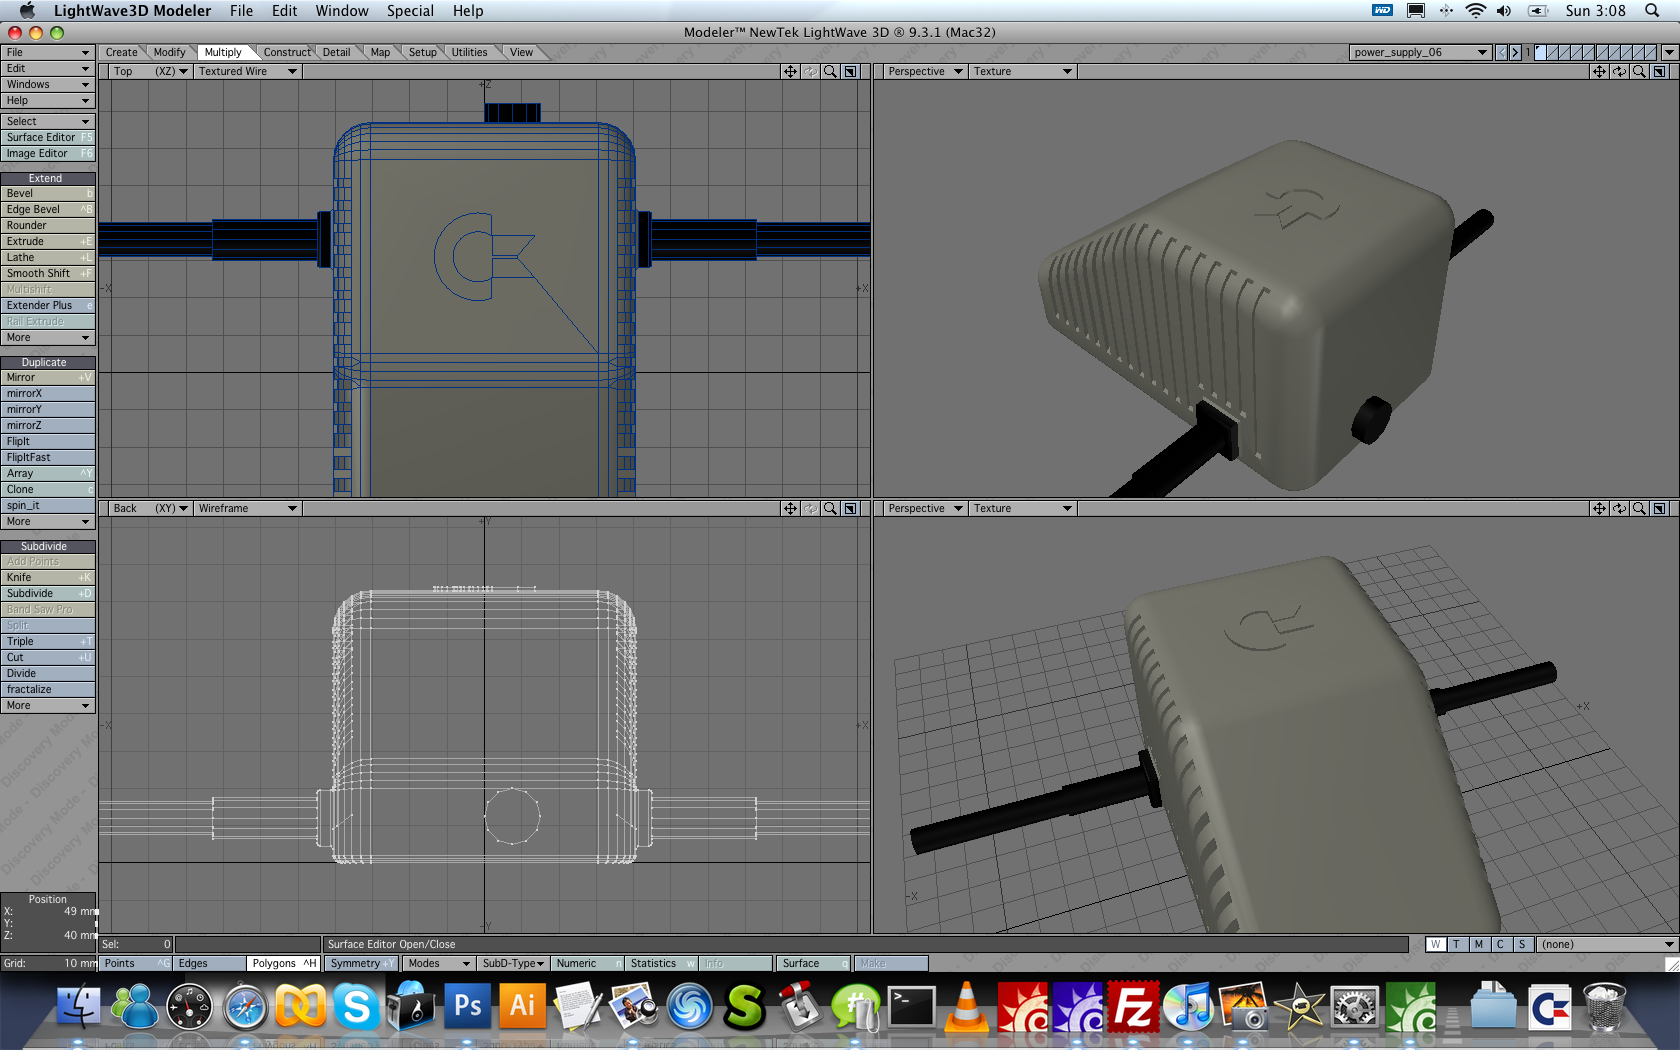This screenshot has width=1680, height=1050.
Task: Click the zoom magnifier of the Top viewport
Action: [x=830, y=72]
